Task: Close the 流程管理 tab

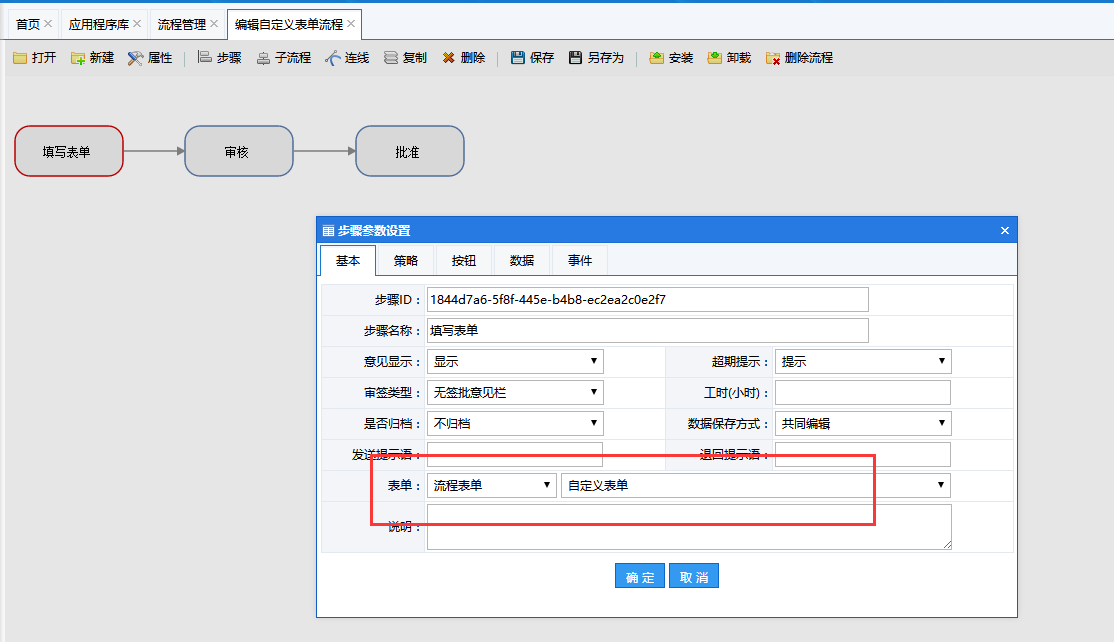Action: [214, 23]
